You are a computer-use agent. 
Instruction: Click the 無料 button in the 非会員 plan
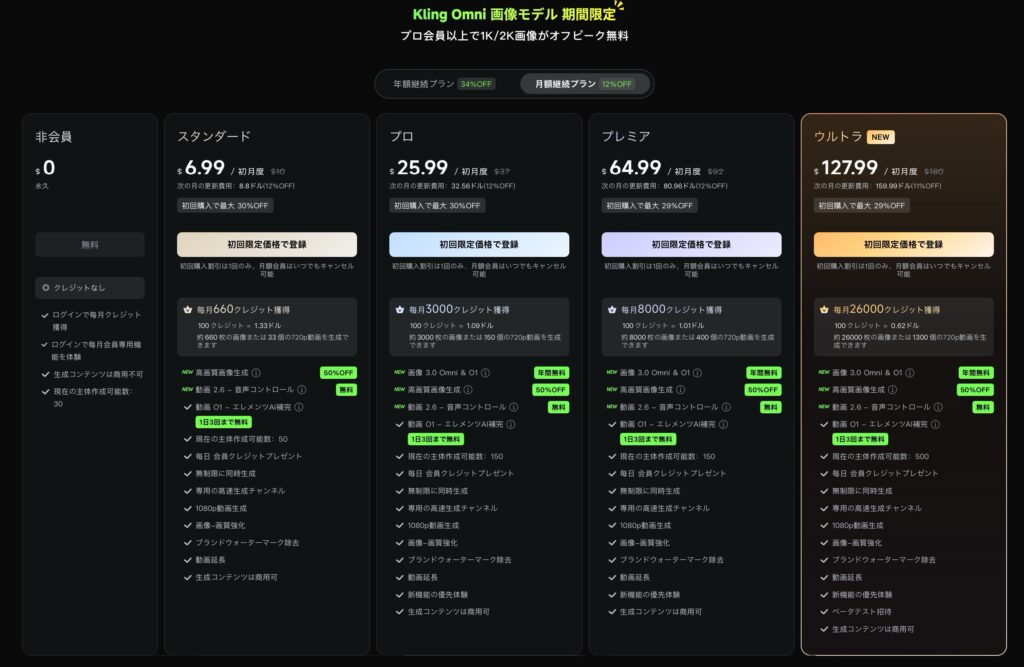[90, 244]
